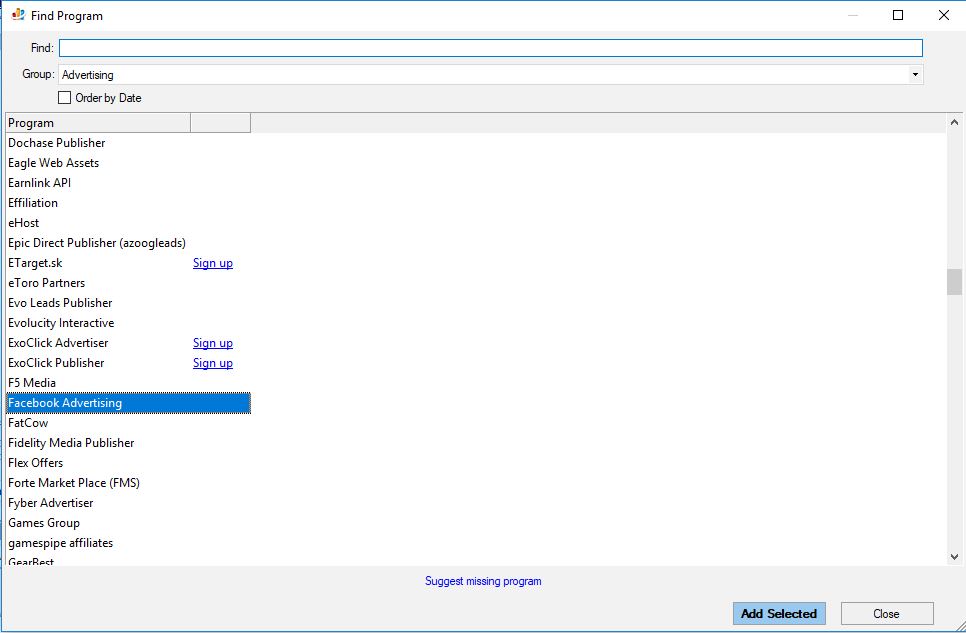
Task: Select Forte Market Place (FMS)
Action: [74, 483]
